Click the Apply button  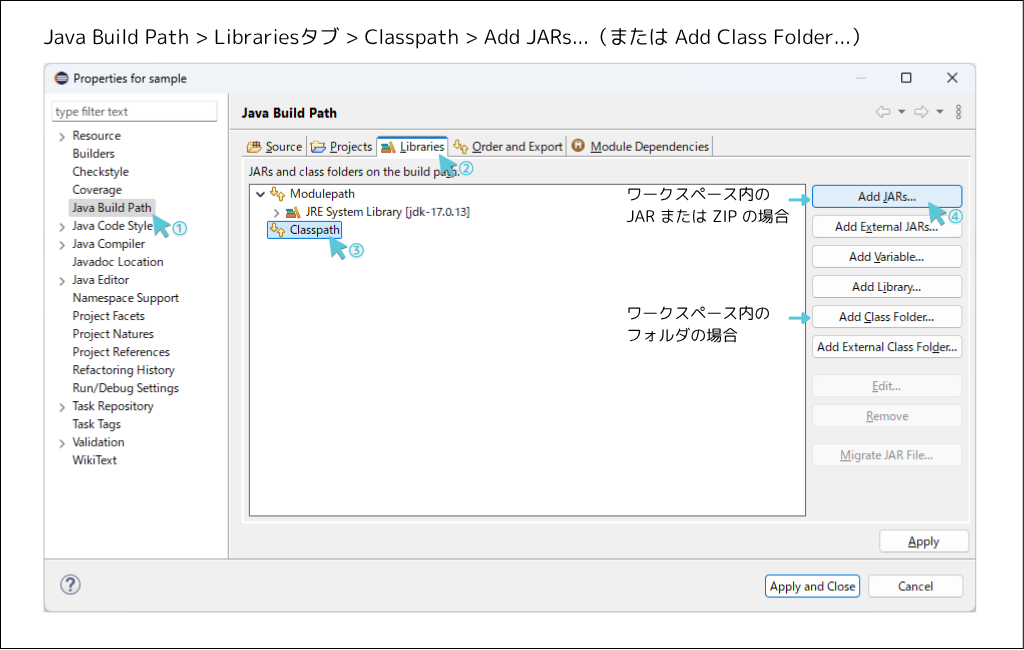tap(923, 542)
